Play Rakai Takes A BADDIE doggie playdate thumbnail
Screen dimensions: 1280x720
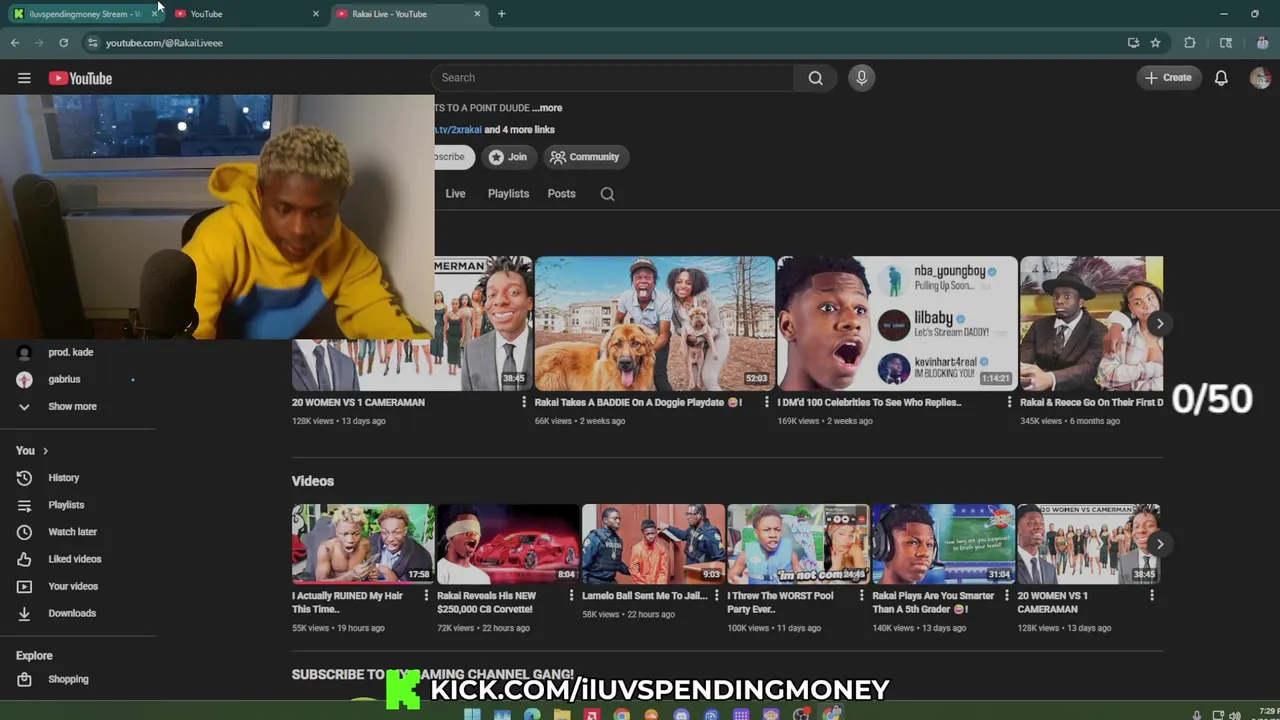(655, 323)
